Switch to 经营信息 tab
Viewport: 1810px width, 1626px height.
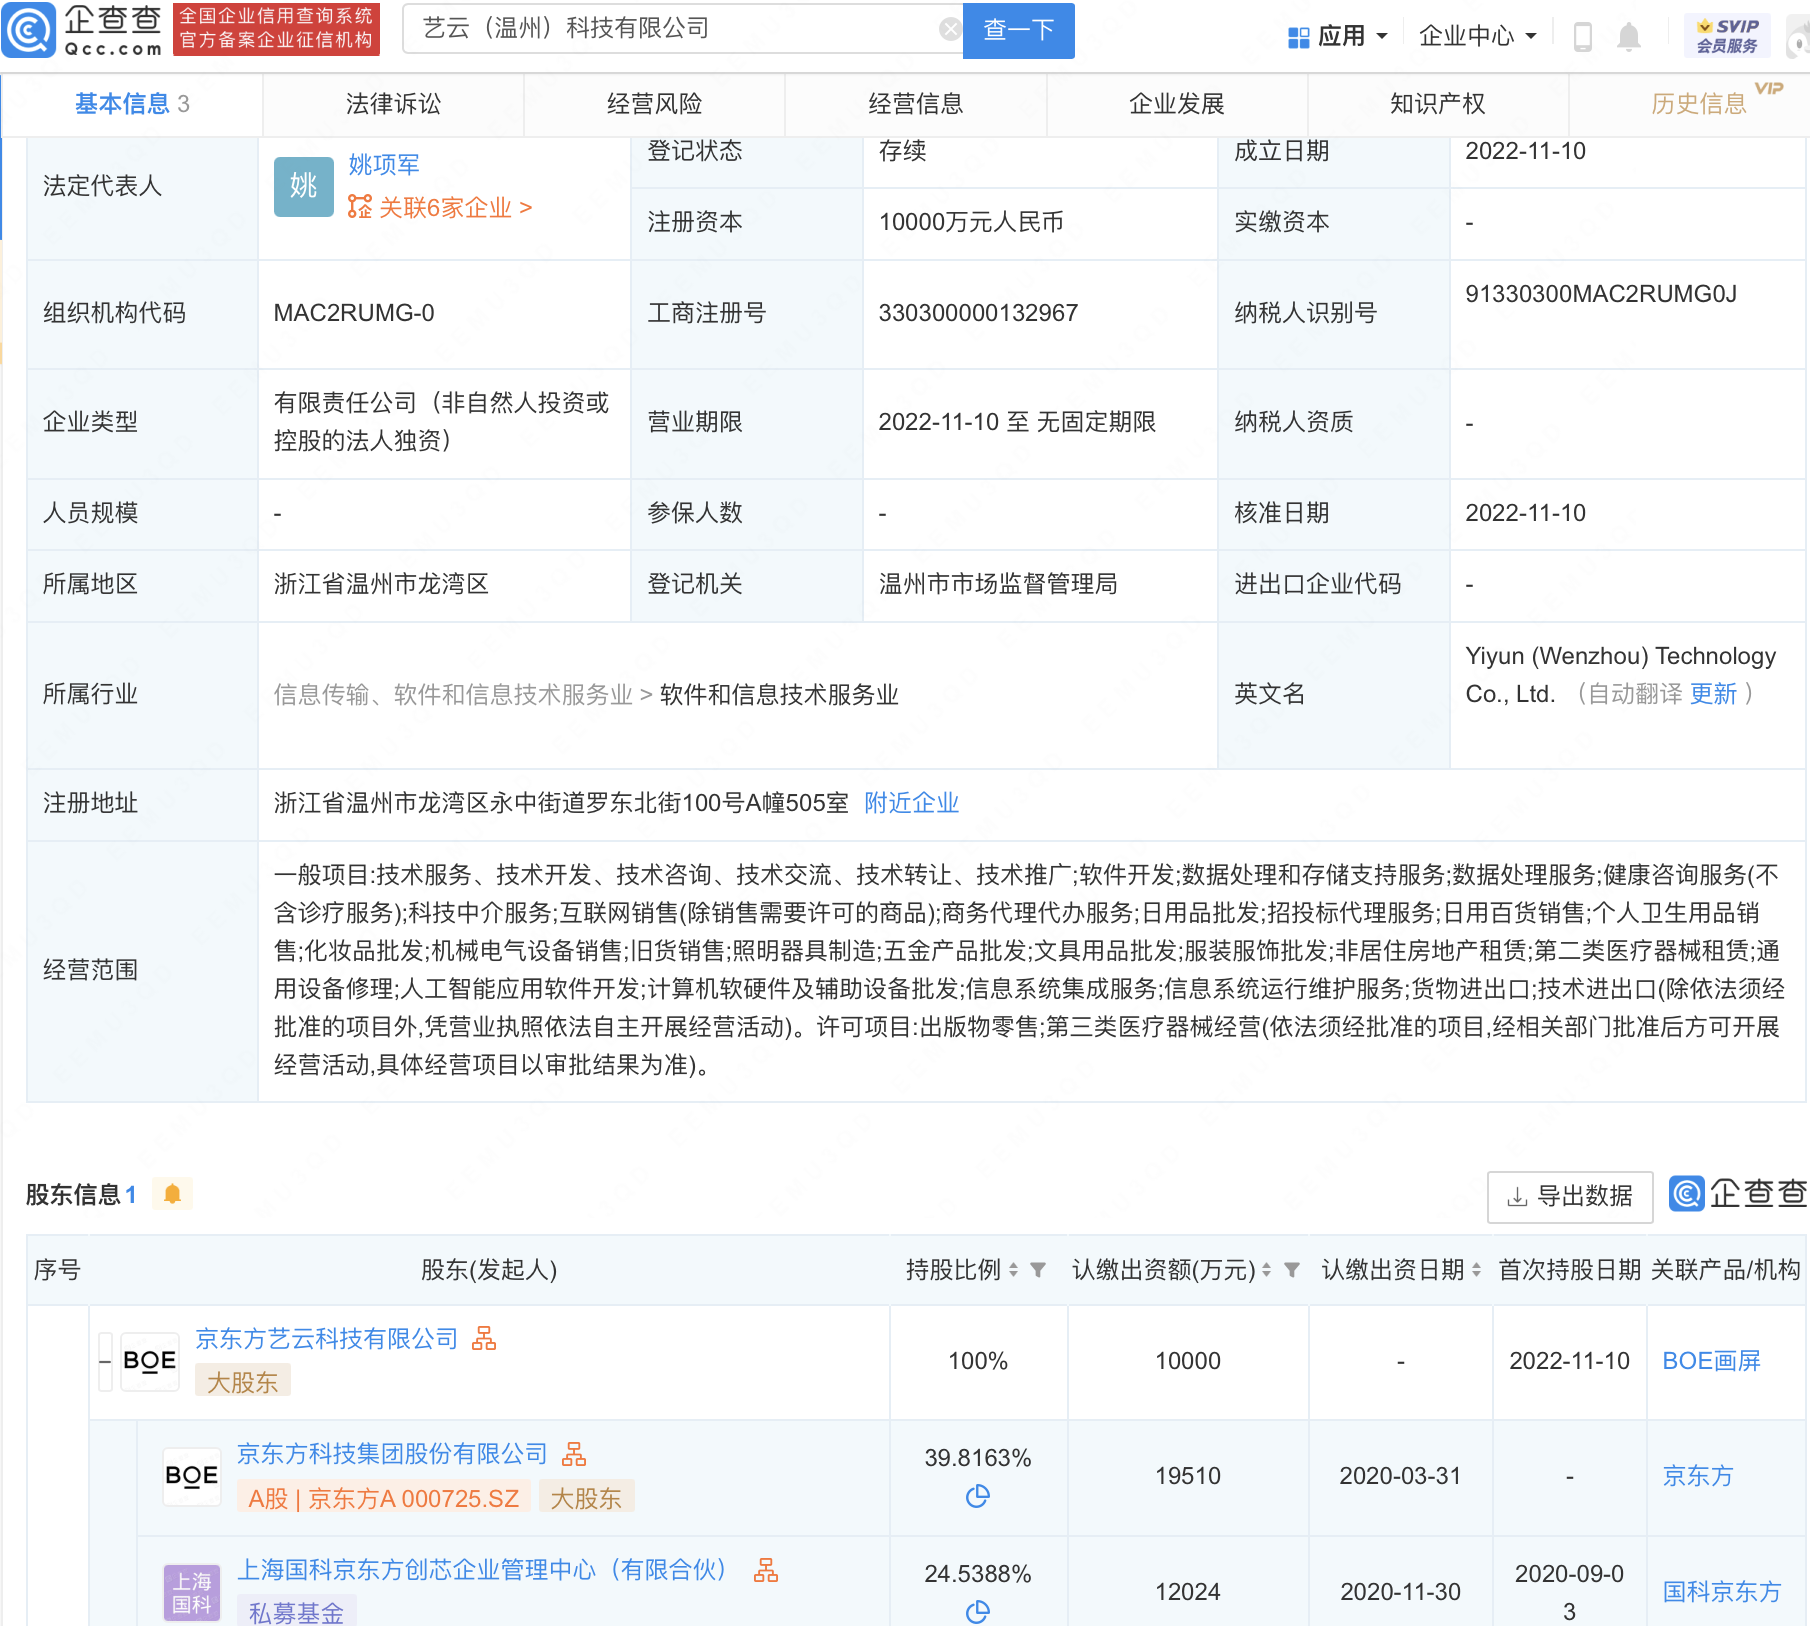point(915,104)
